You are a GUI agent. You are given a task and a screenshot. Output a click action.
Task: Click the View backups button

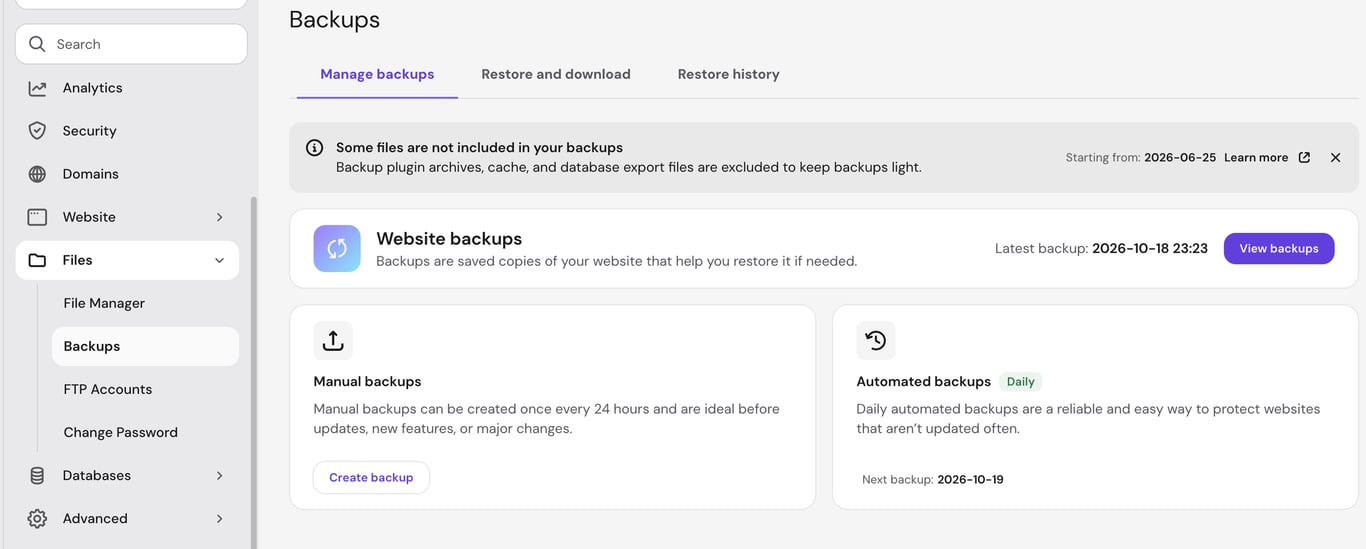click(1278, 249)
